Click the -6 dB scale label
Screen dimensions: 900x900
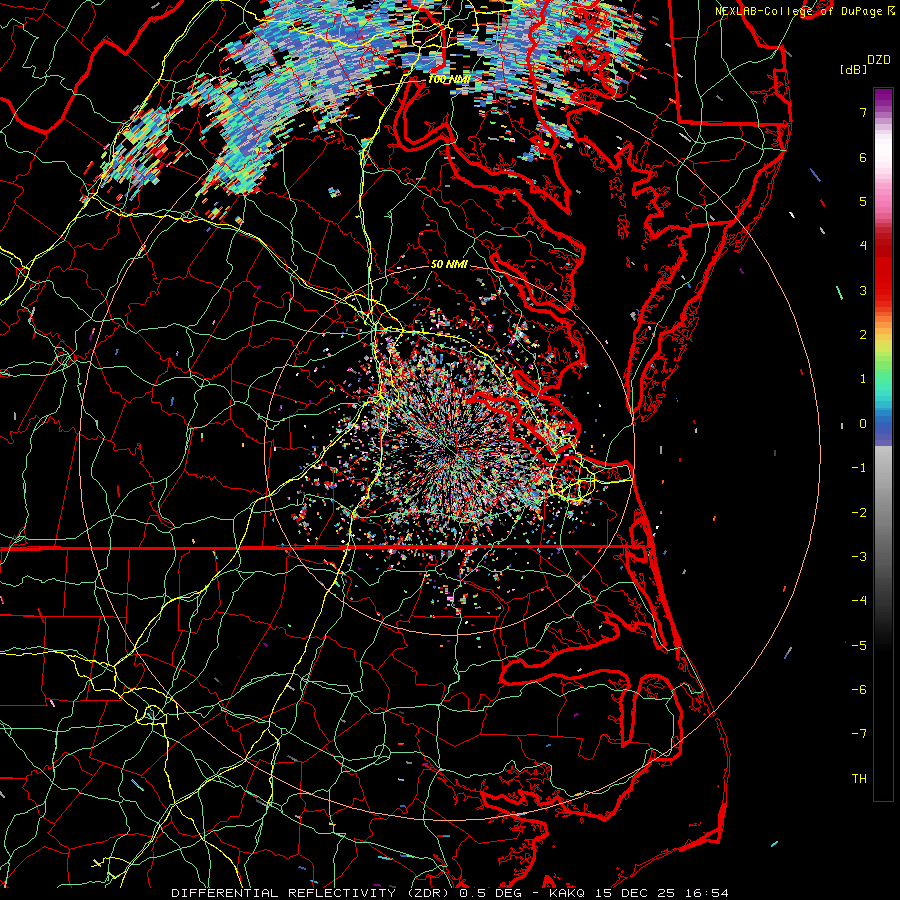pyautogui.click(x=859, y=690)
